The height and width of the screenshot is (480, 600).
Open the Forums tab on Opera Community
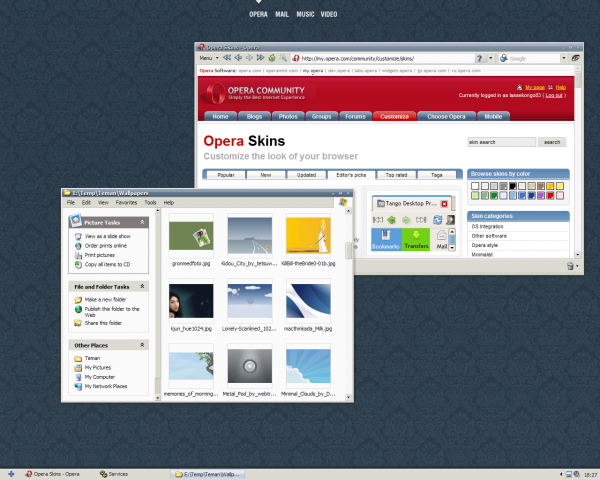point(355,116)
